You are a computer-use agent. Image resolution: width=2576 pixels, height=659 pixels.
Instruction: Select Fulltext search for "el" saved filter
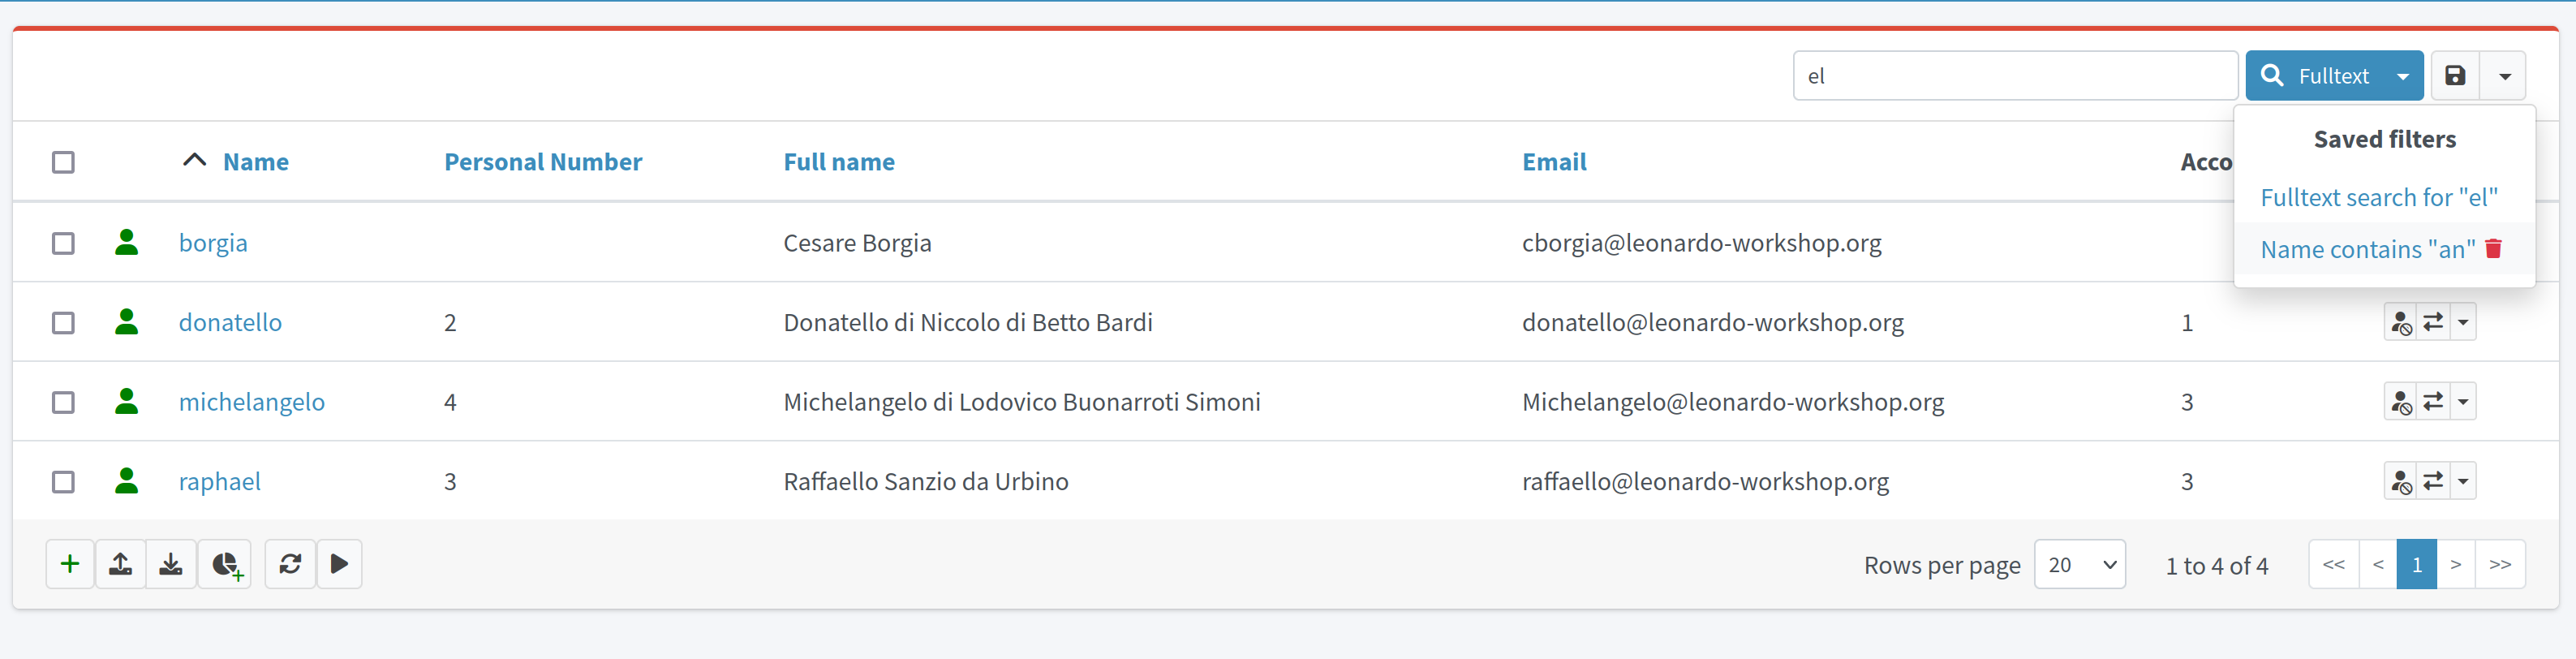[2380, 197]
